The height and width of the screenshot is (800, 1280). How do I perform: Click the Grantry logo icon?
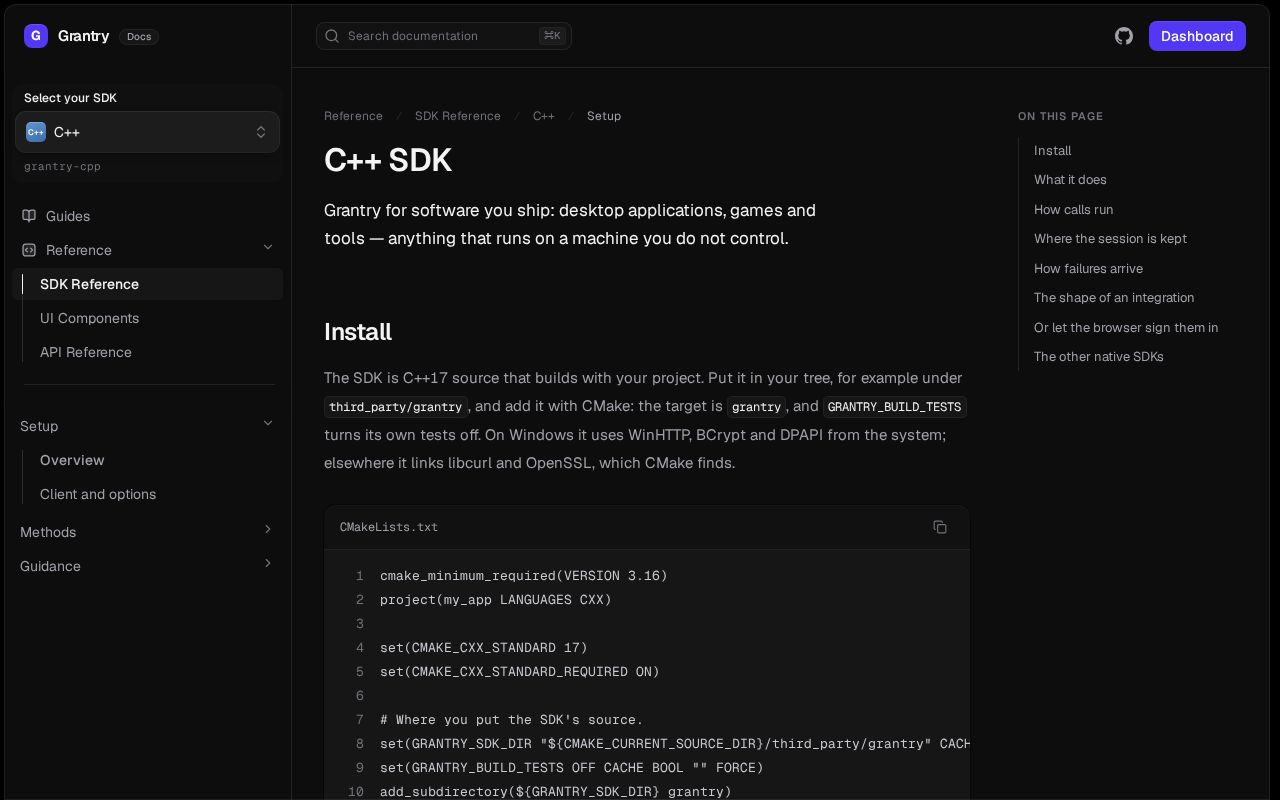click(x=36, y=36)
